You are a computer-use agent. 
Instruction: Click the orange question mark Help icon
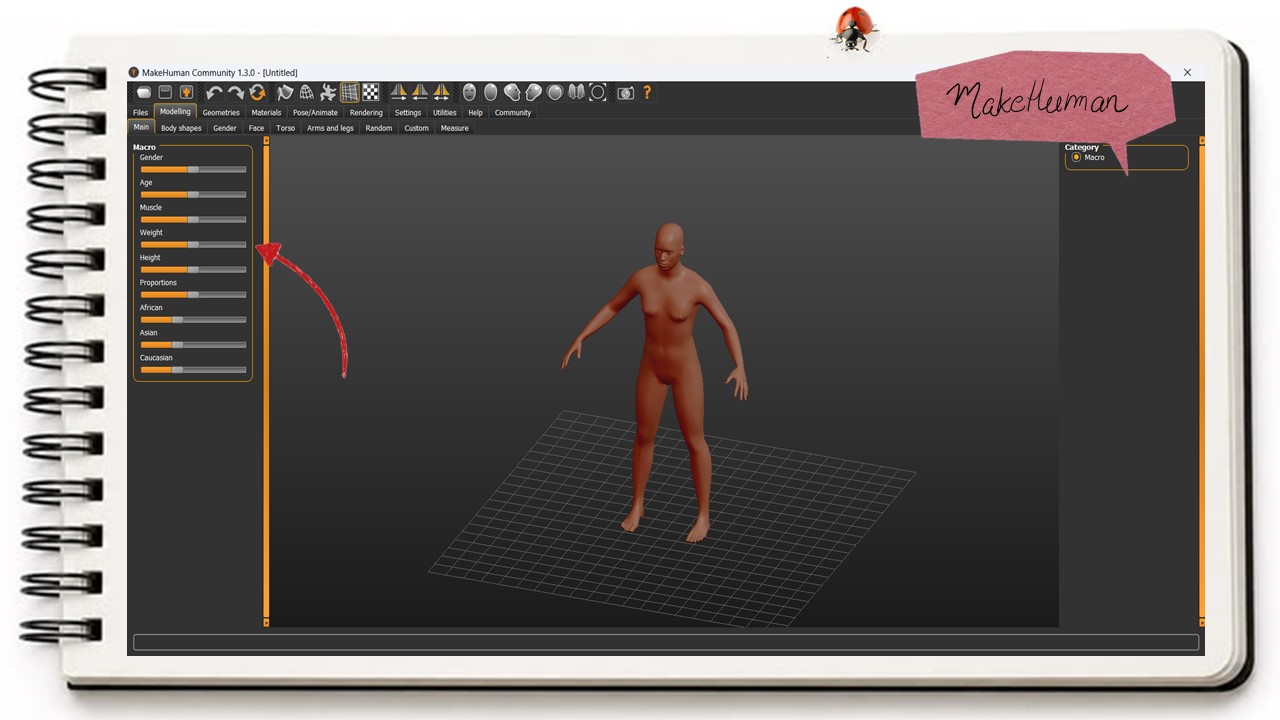click(x=647, y=93)
